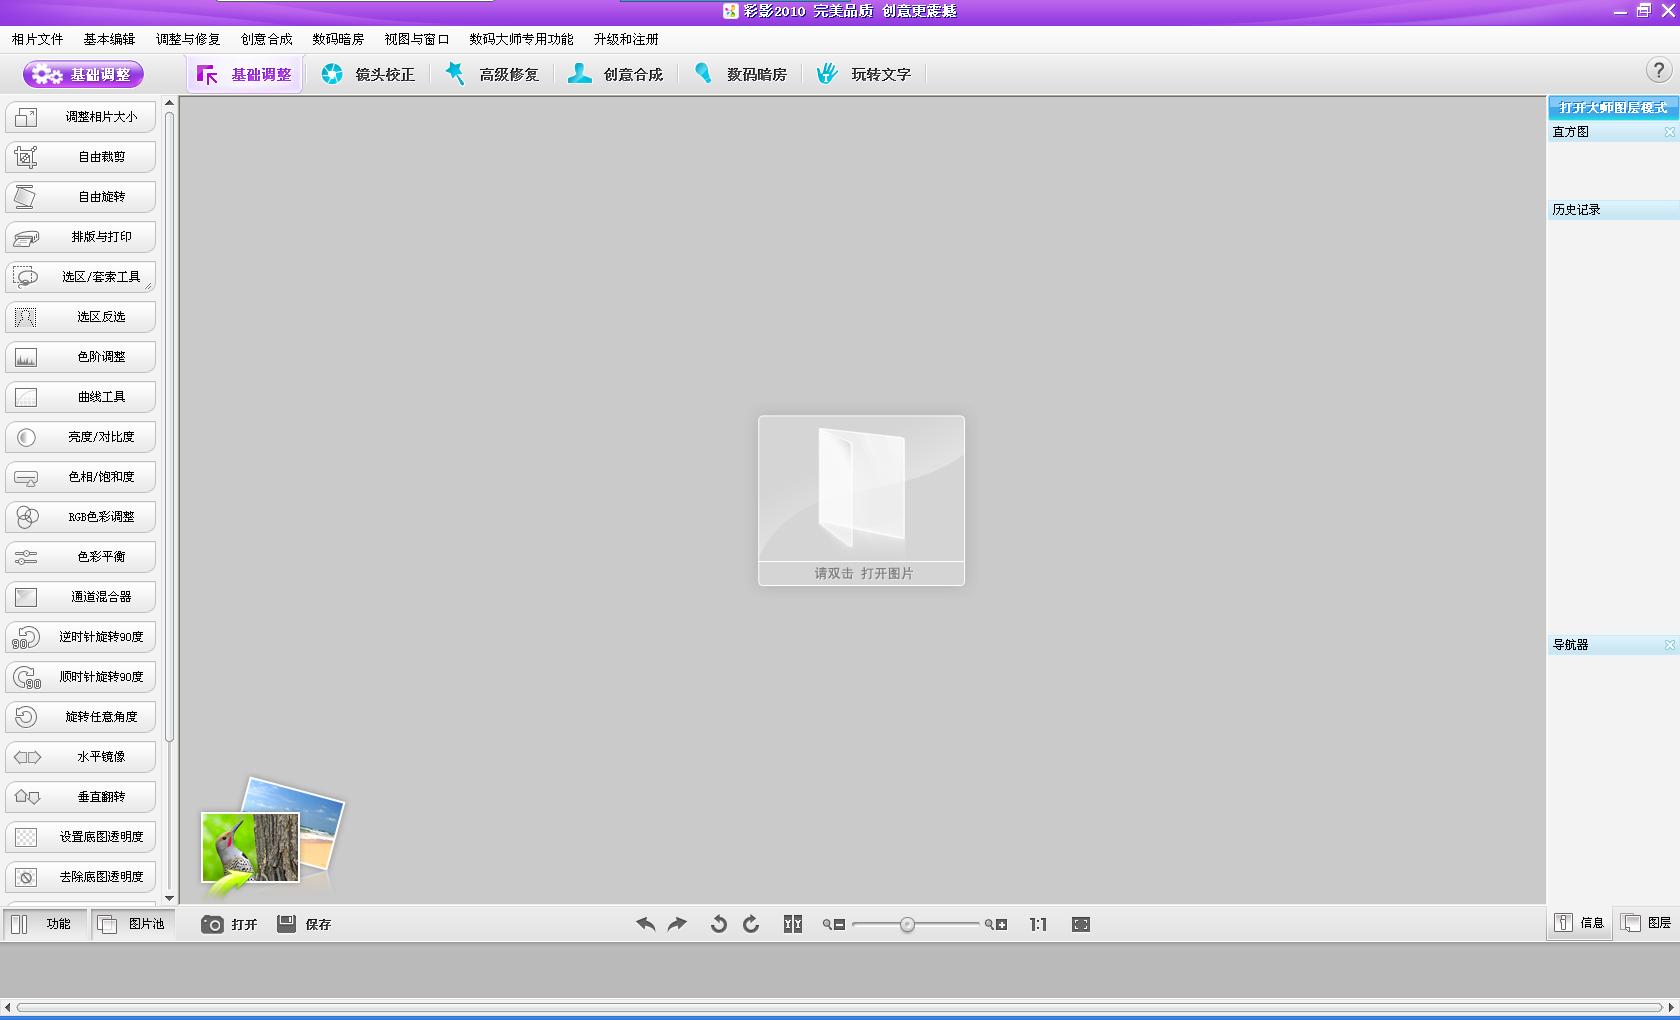
Task: Switch to the 图片池 panel tab
Action: click(x=132, y=924)
